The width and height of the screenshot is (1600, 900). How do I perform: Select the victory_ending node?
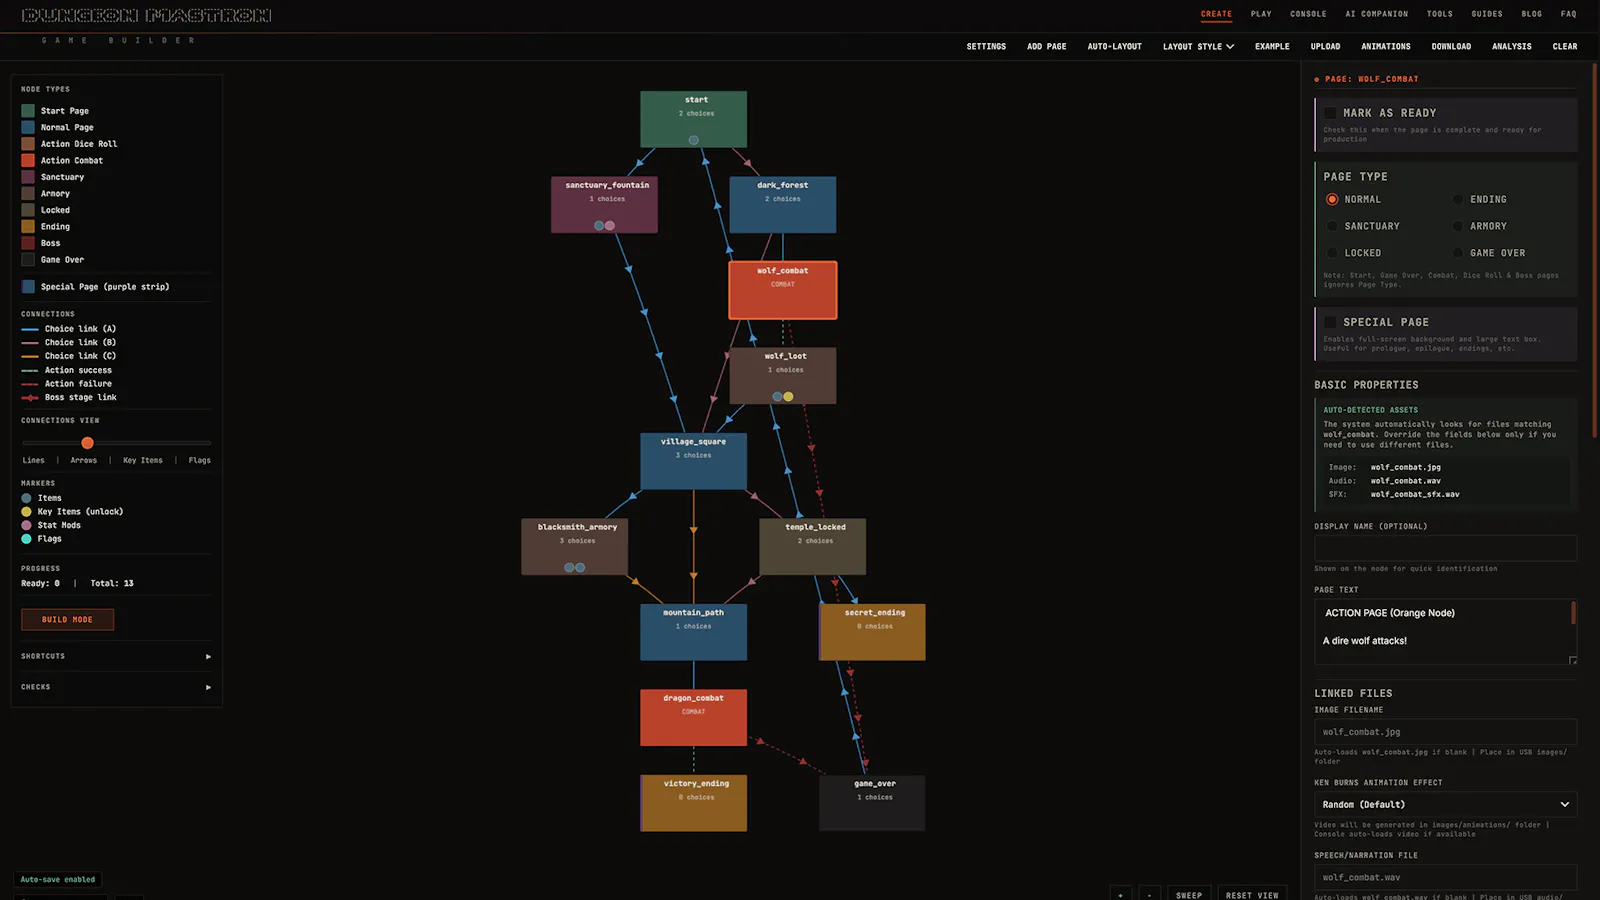[x=693, y=803]
